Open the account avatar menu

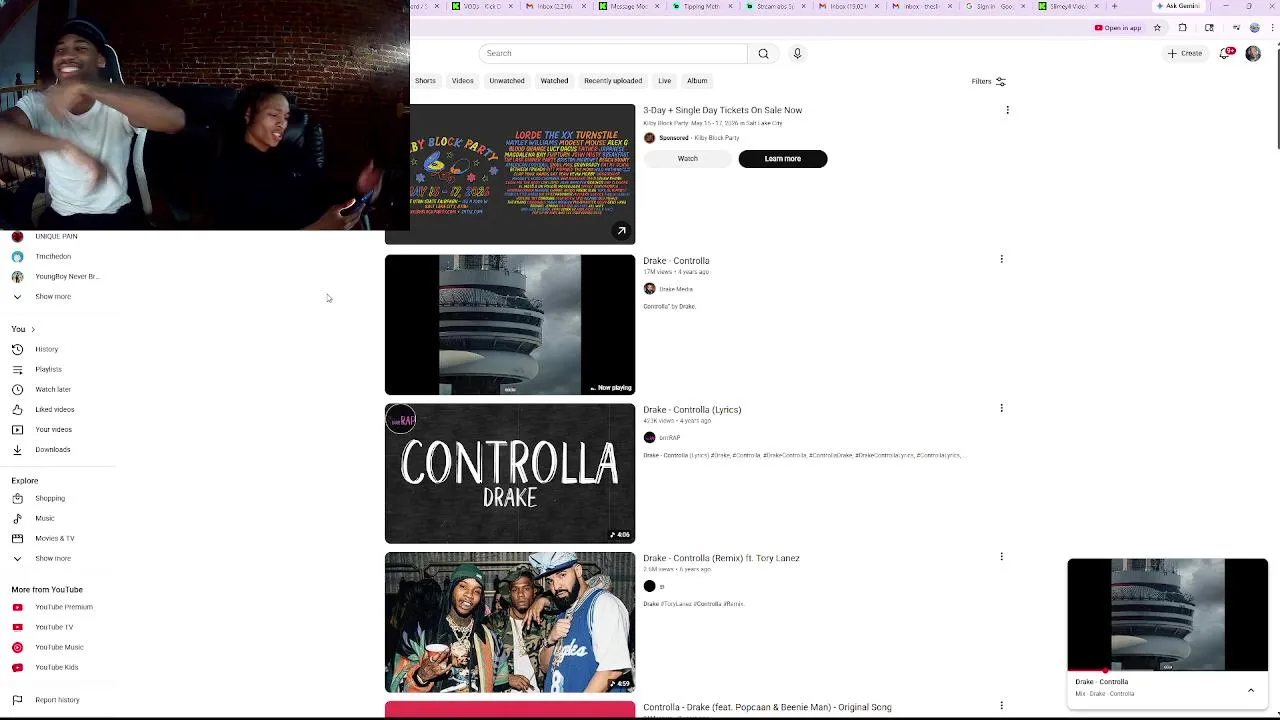pos(1253,53)
